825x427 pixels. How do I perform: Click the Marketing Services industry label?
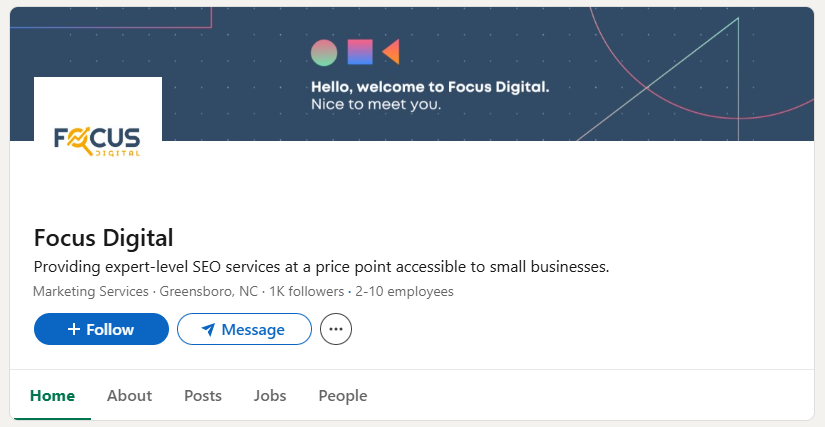pos(91,292)
